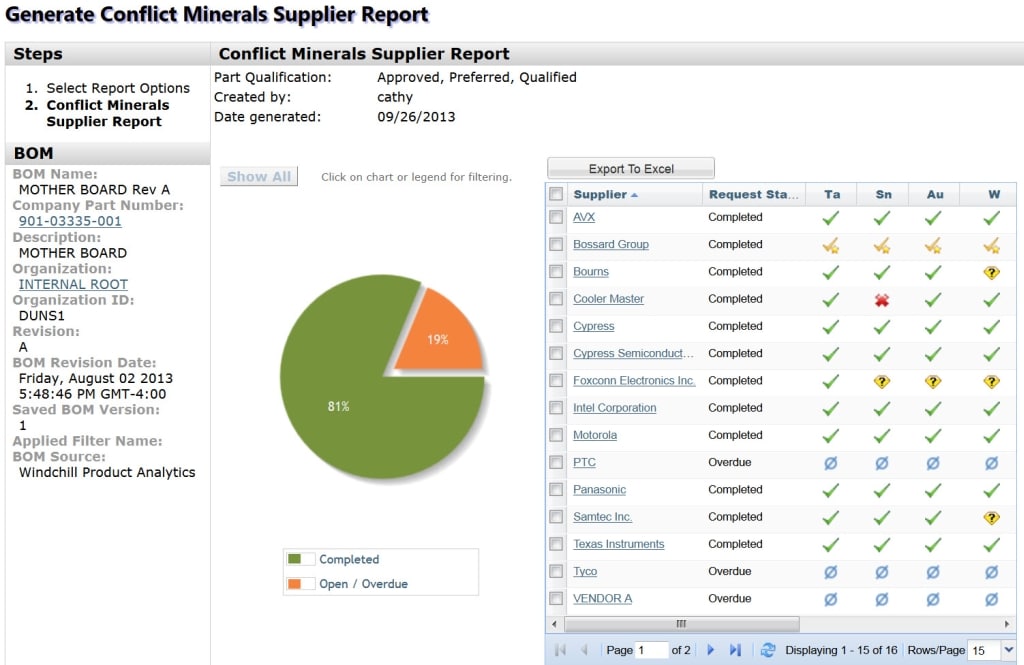Filter by Completed legend entry
The height and width of the screenshot is (665, 1024).
pyautogui.click(x=349, y=559)
